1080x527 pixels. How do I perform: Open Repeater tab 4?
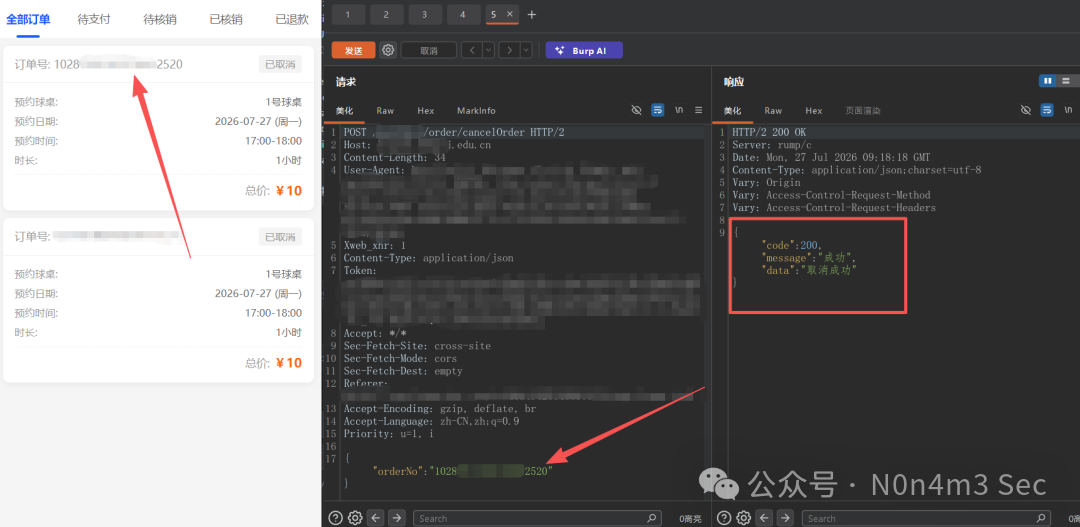pos(464,14)
